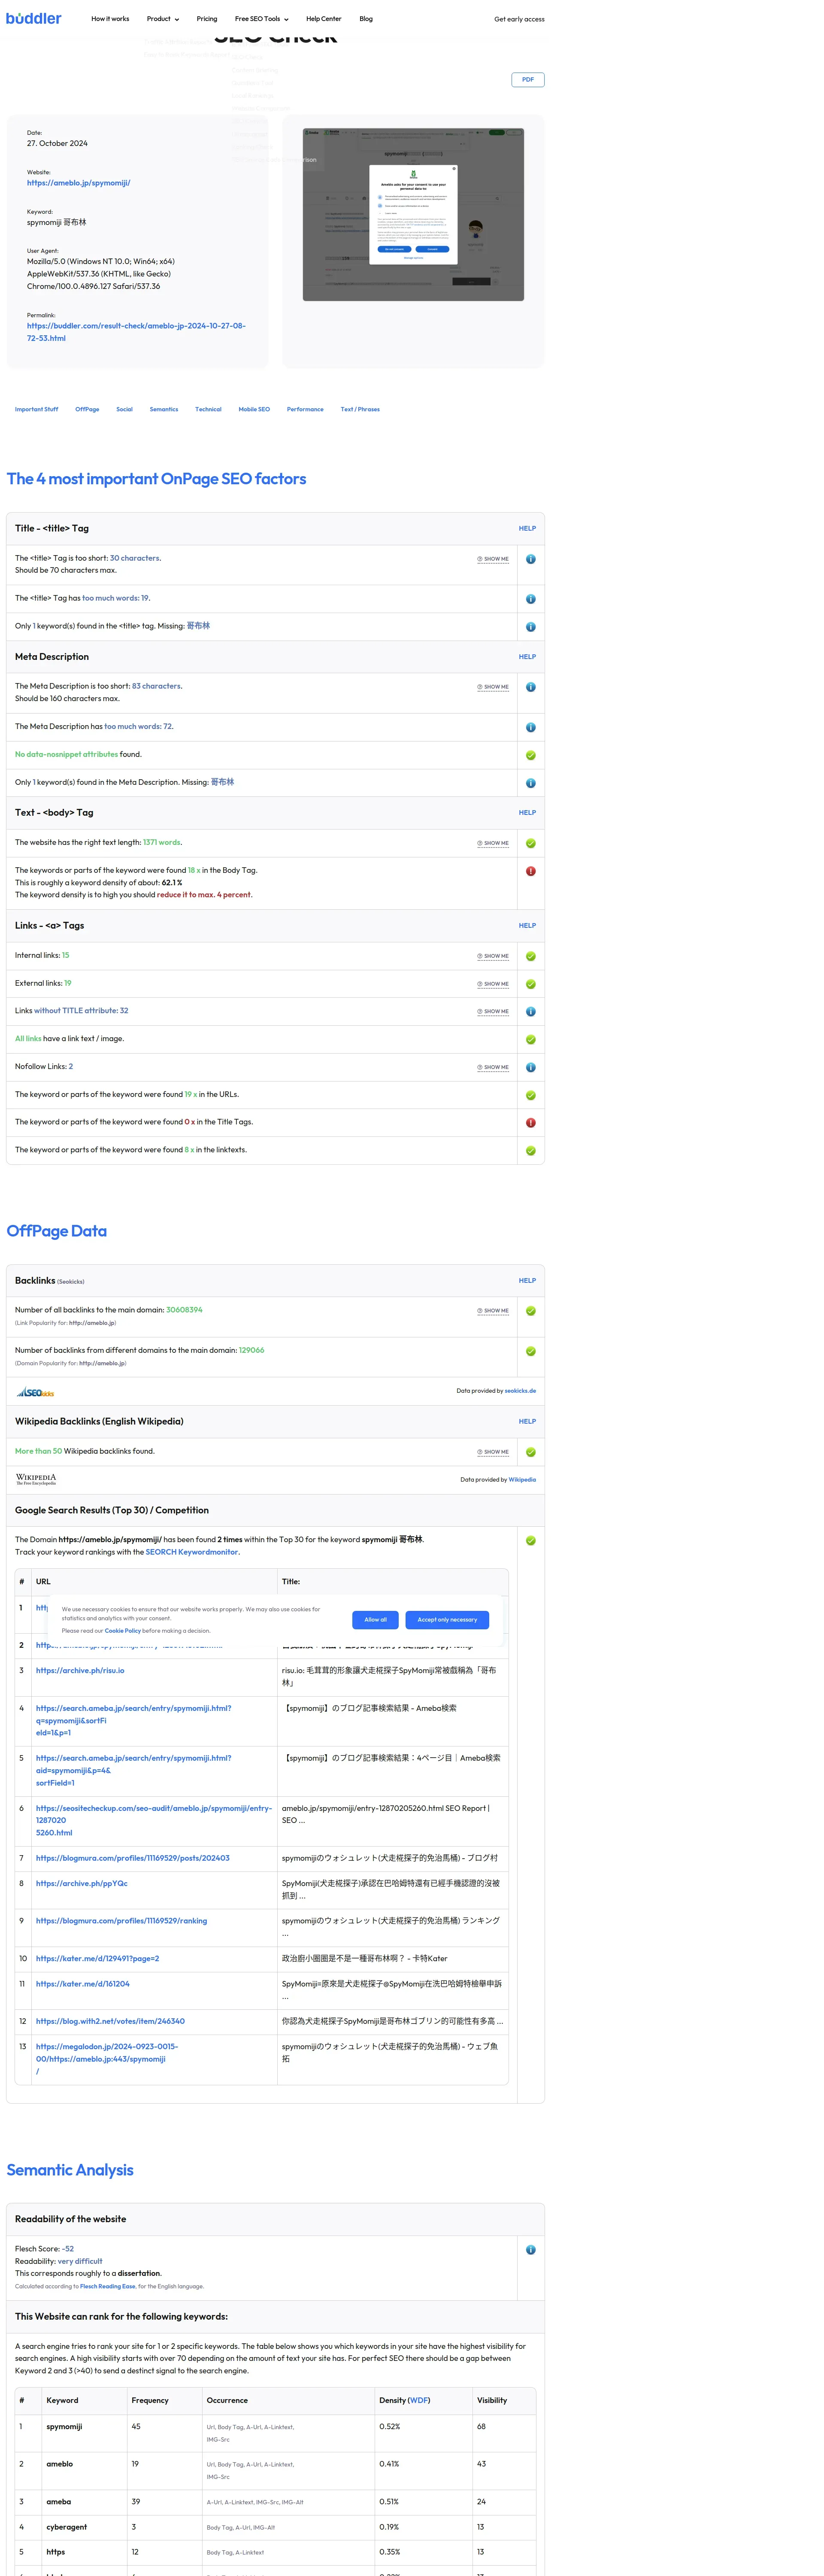The image size is (824, 2576).
Task: Click green check for text length 1371 words
Action: coord(530,843)
